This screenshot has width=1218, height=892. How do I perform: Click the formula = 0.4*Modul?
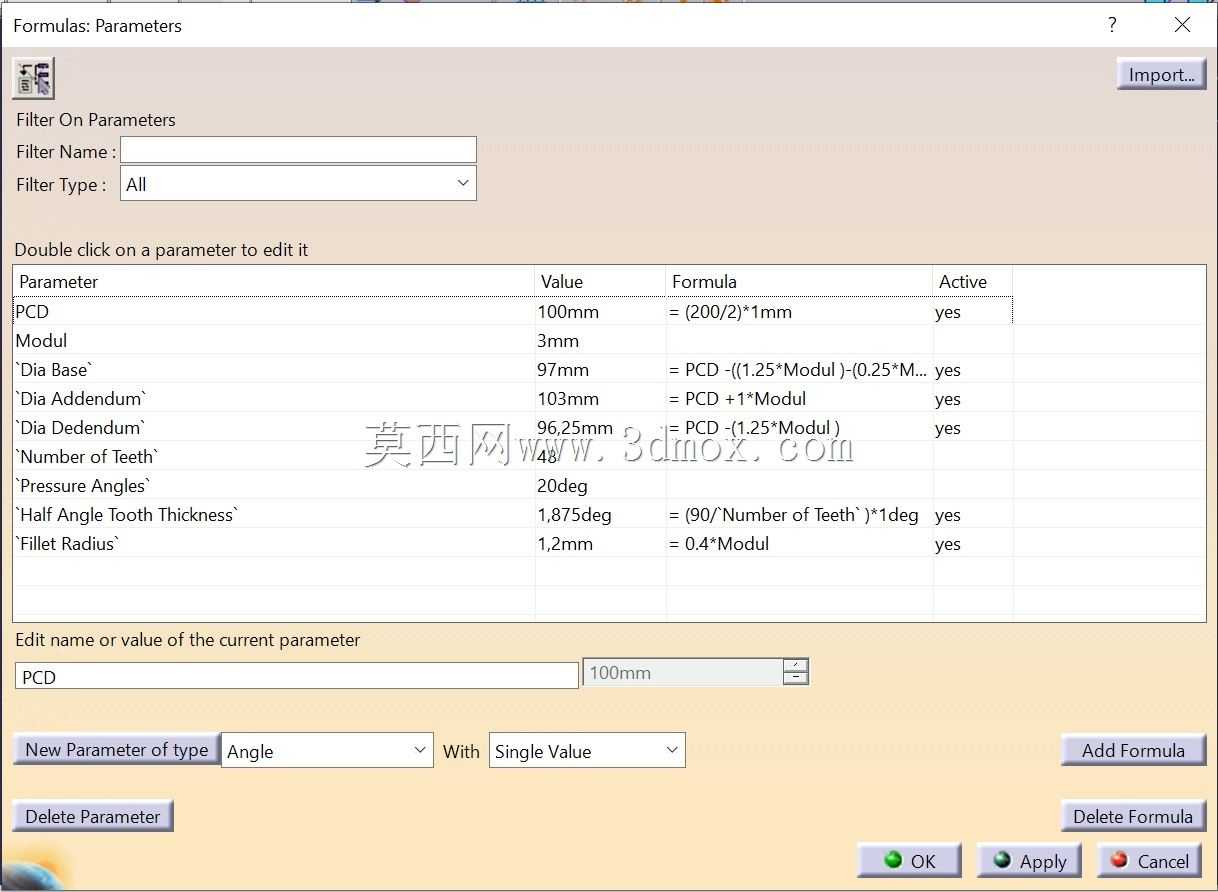719,543
